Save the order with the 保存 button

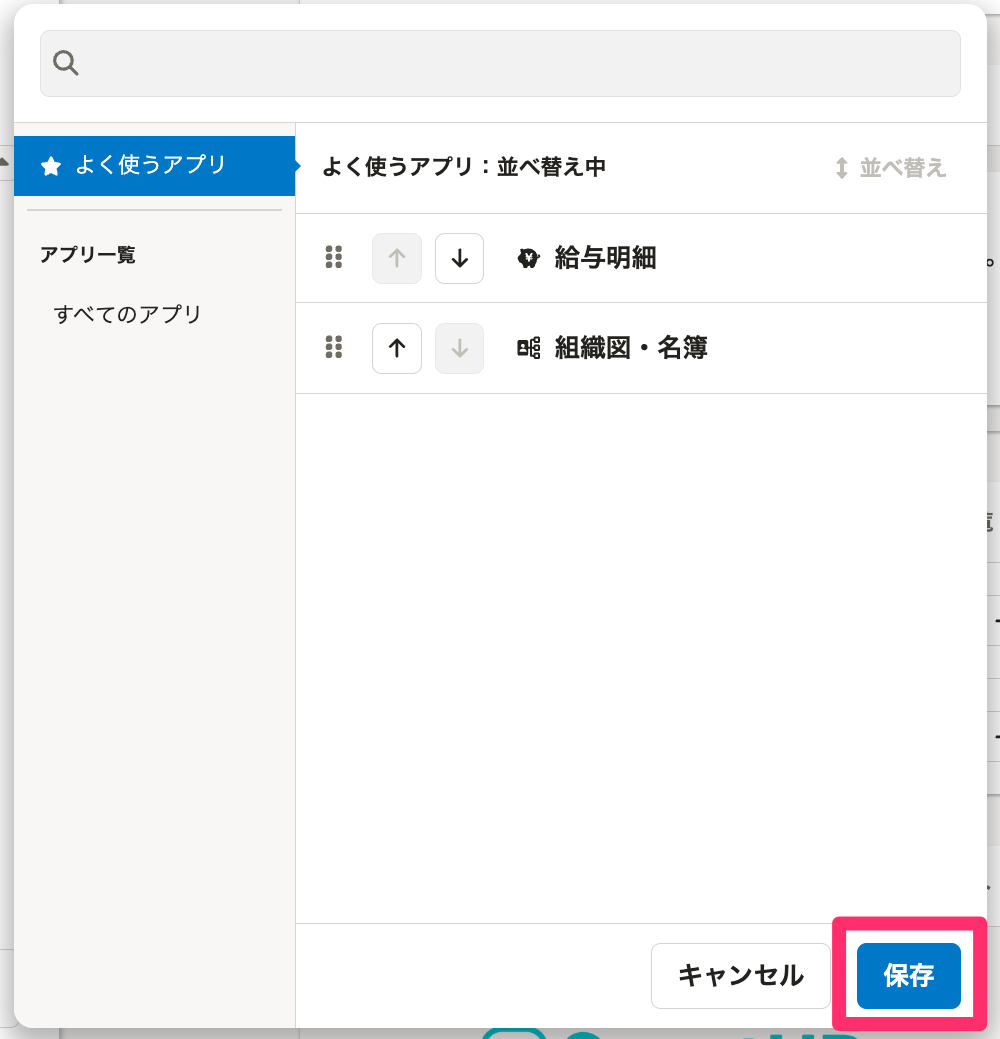pos(908,976)
